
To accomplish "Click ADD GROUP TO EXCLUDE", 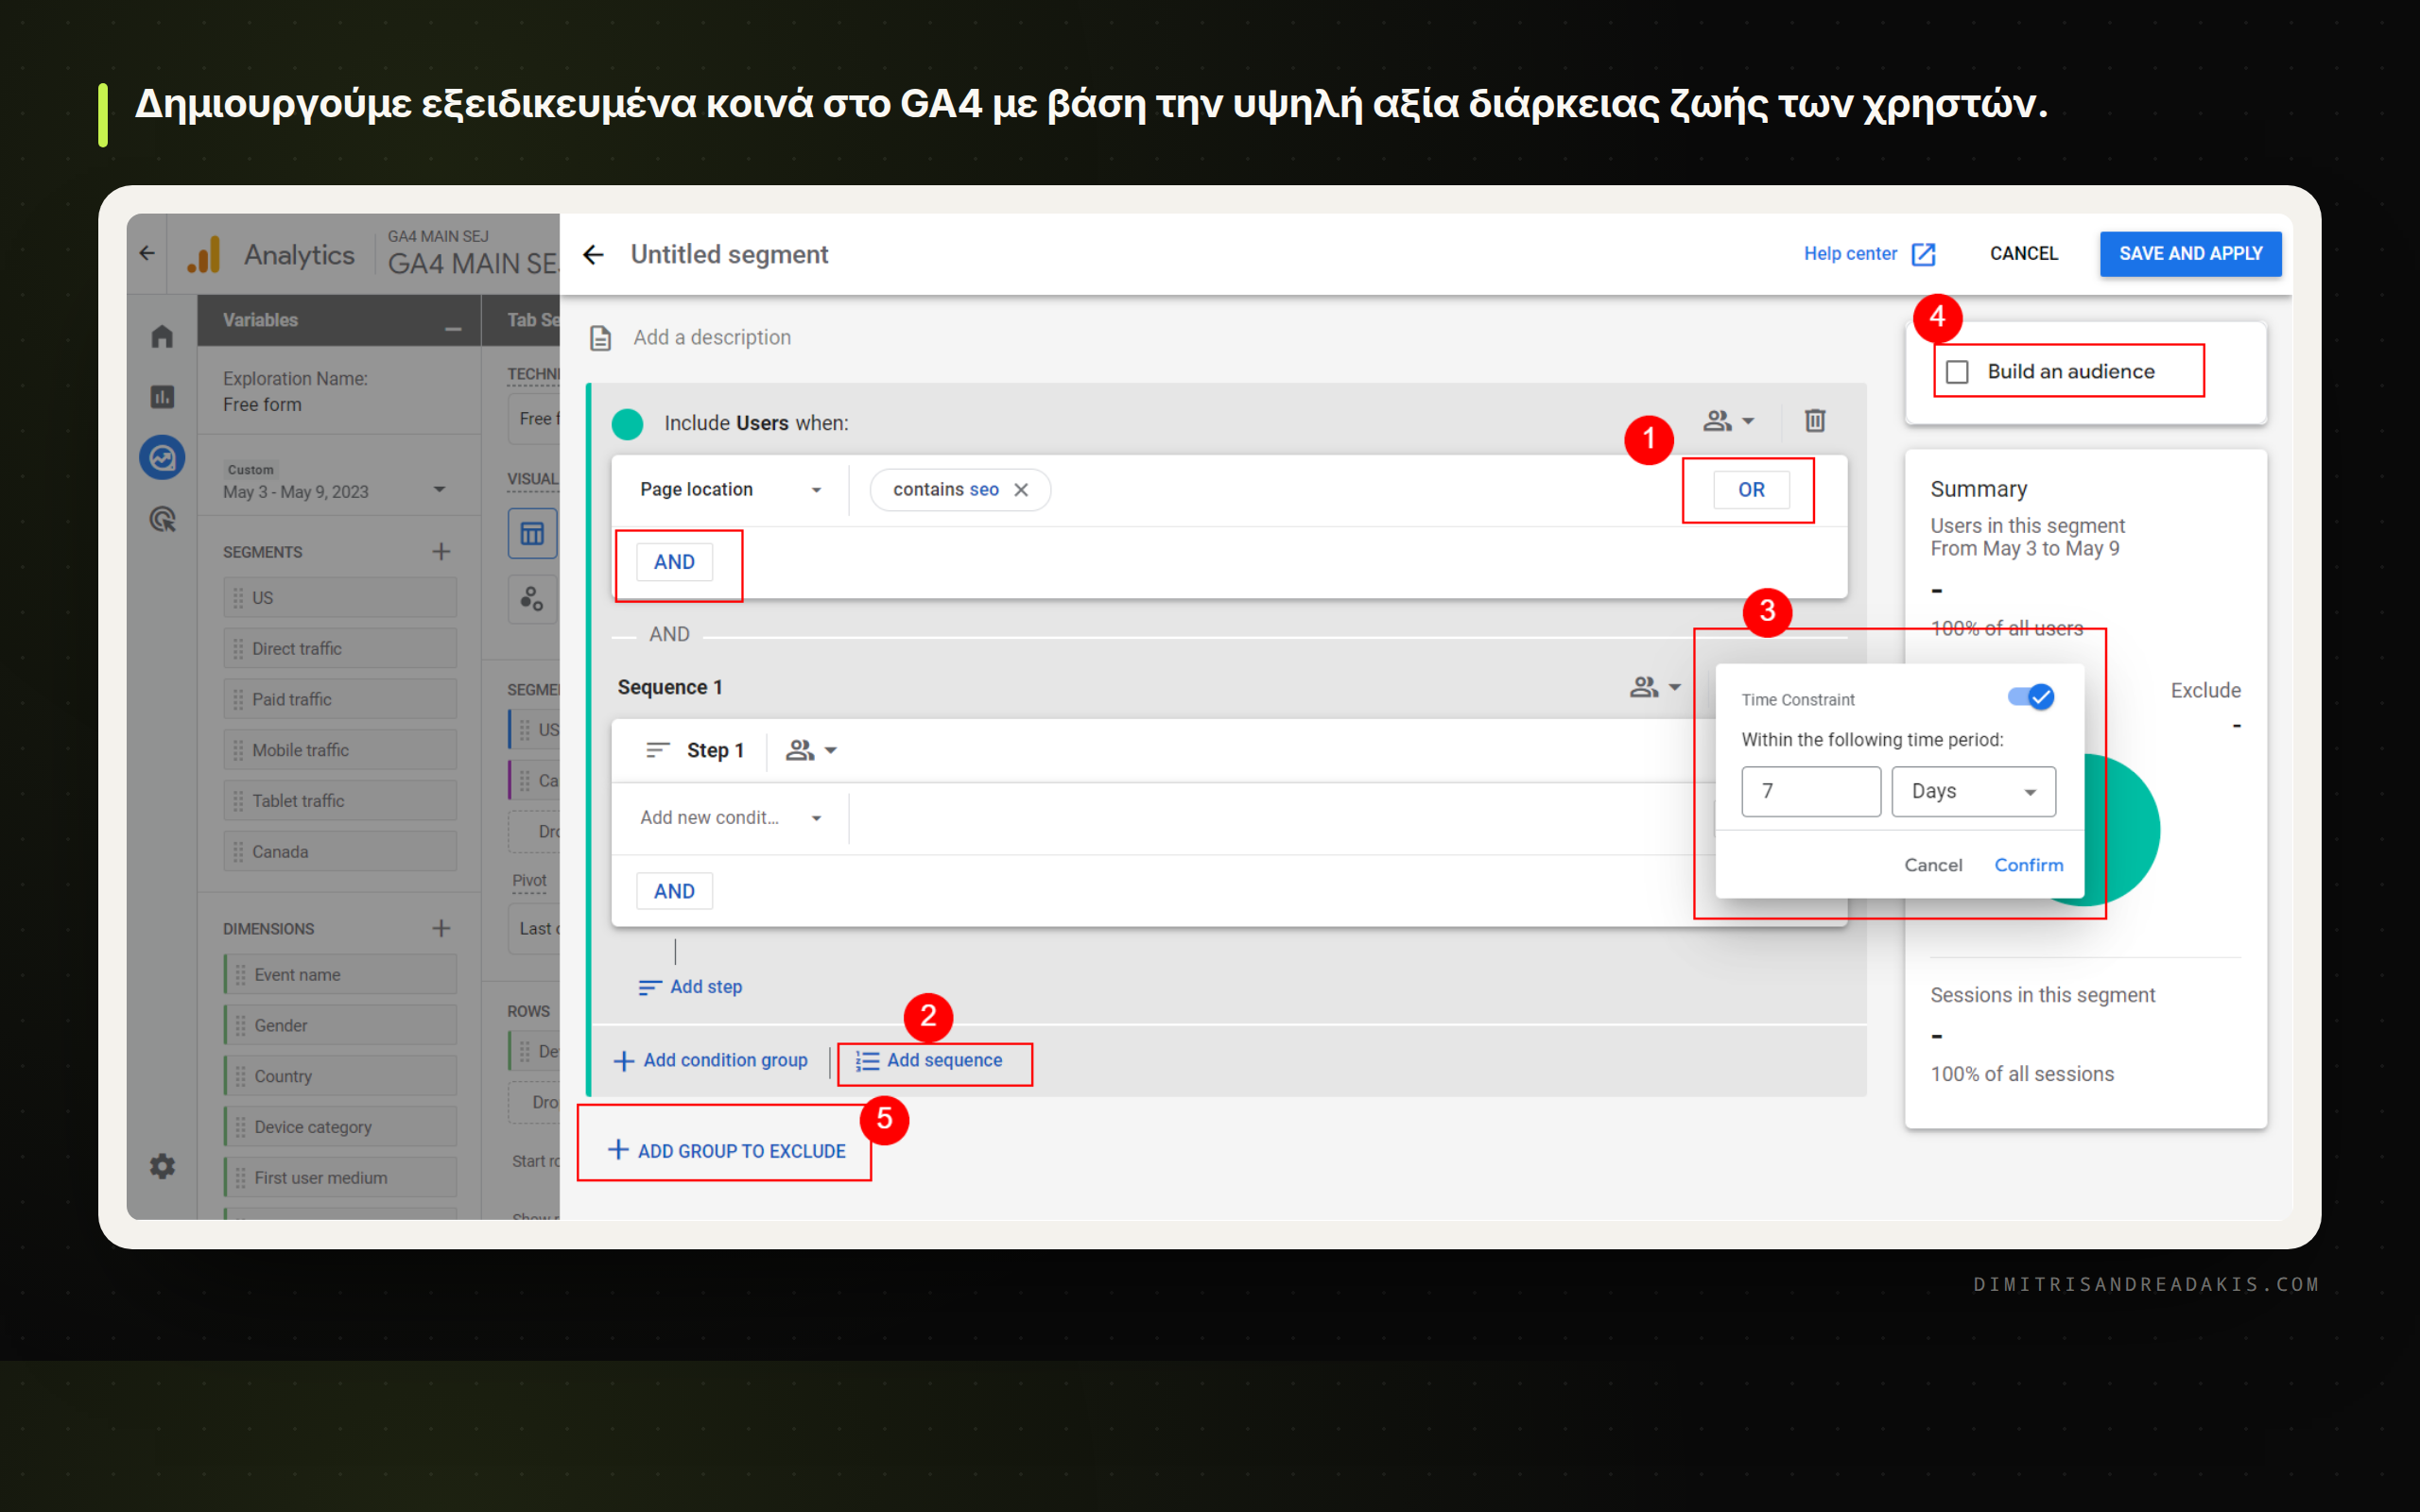I will click(727, 1151).
